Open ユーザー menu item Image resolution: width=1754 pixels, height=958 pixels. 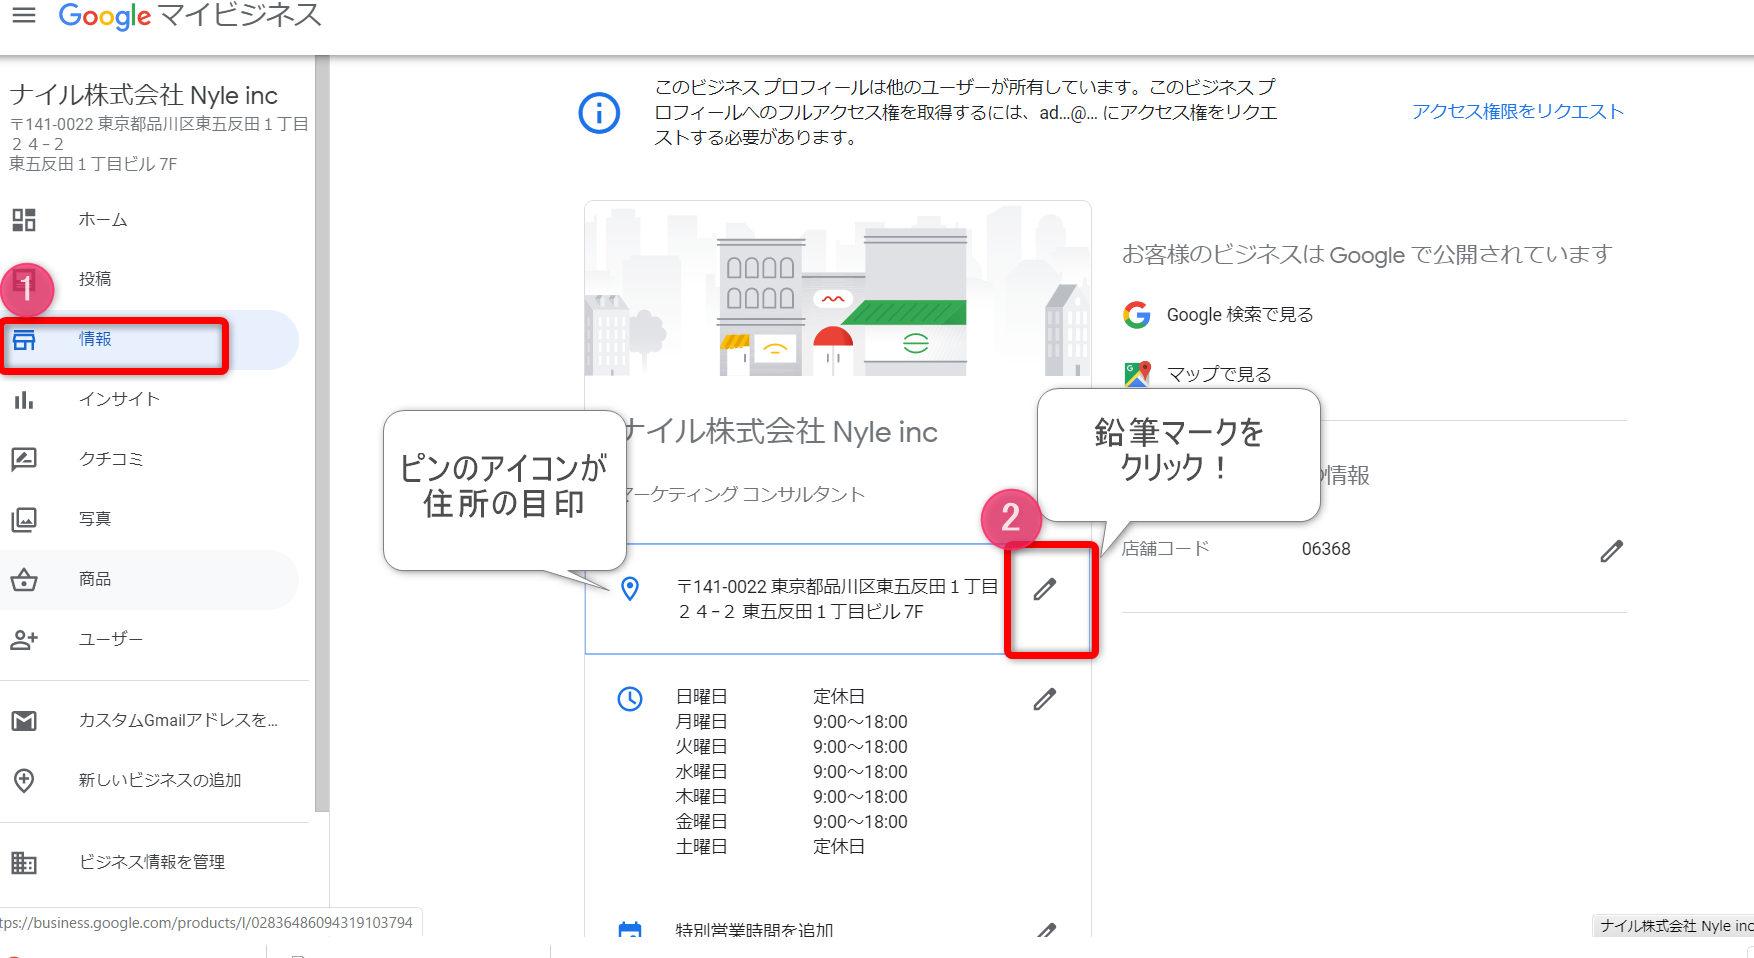(111, 639)
